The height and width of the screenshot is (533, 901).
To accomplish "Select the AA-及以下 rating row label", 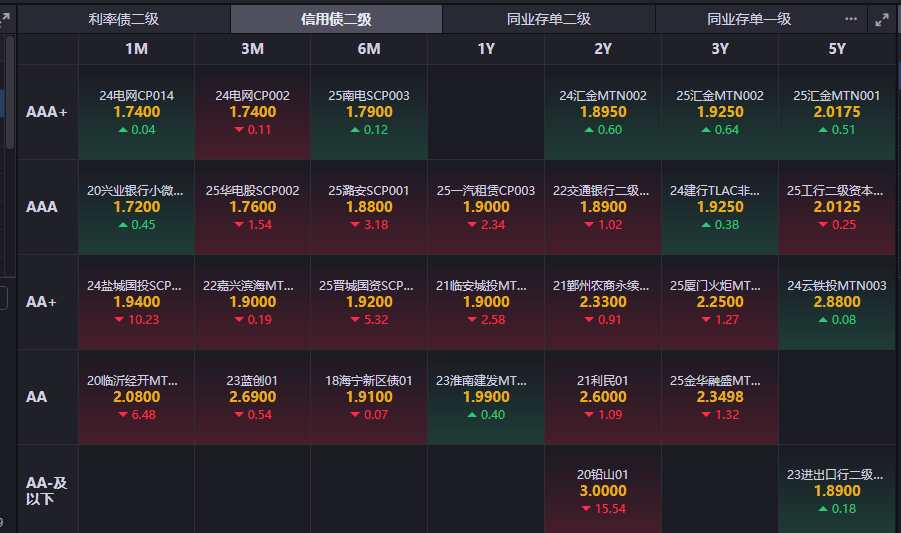I will coord(48,490).
